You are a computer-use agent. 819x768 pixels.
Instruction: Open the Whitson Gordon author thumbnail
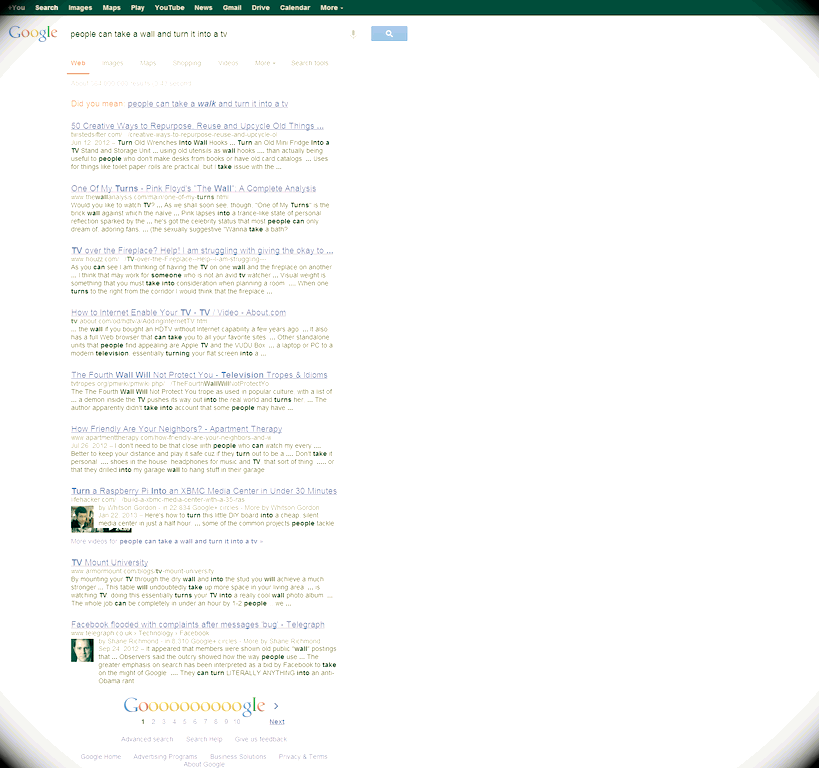(x=83, y=519)
